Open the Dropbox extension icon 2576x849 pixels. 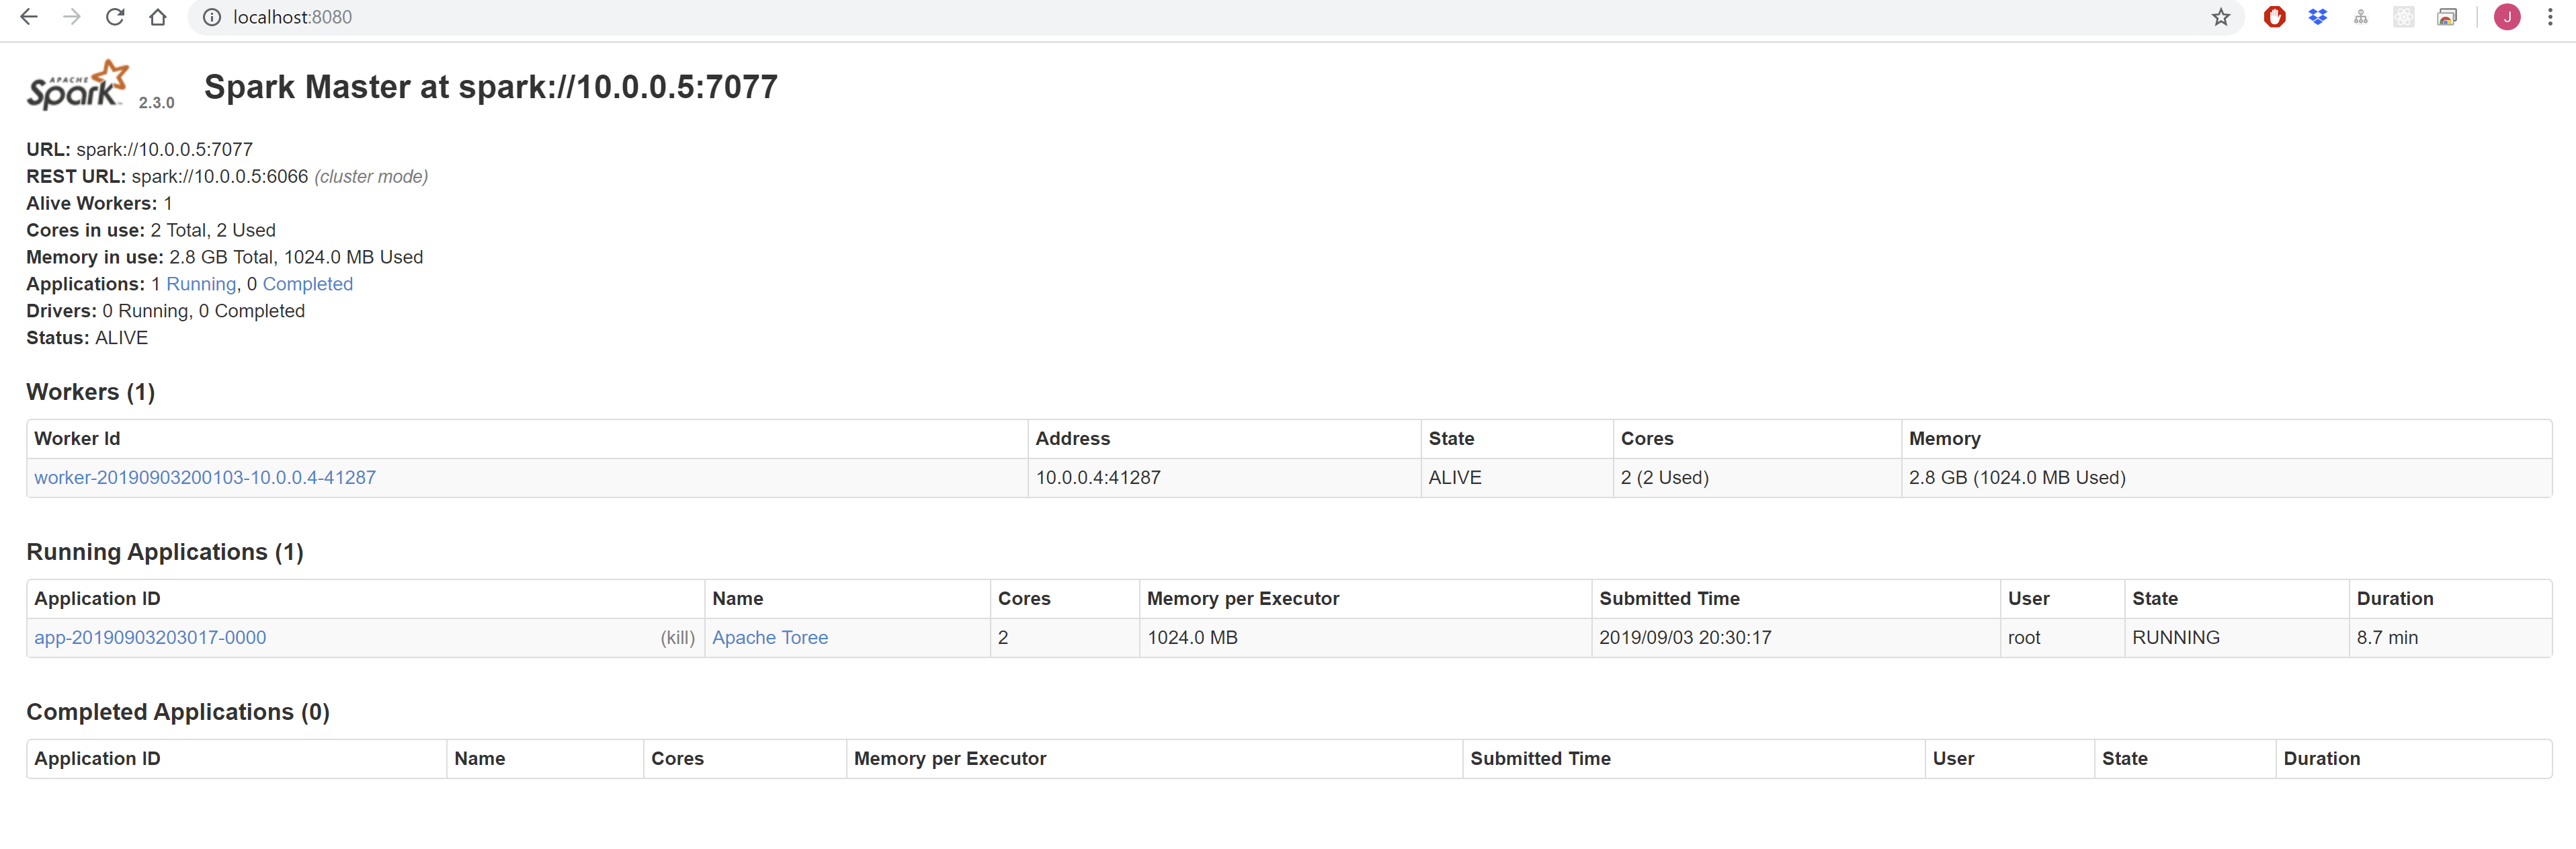click(x=2318, y=17)
